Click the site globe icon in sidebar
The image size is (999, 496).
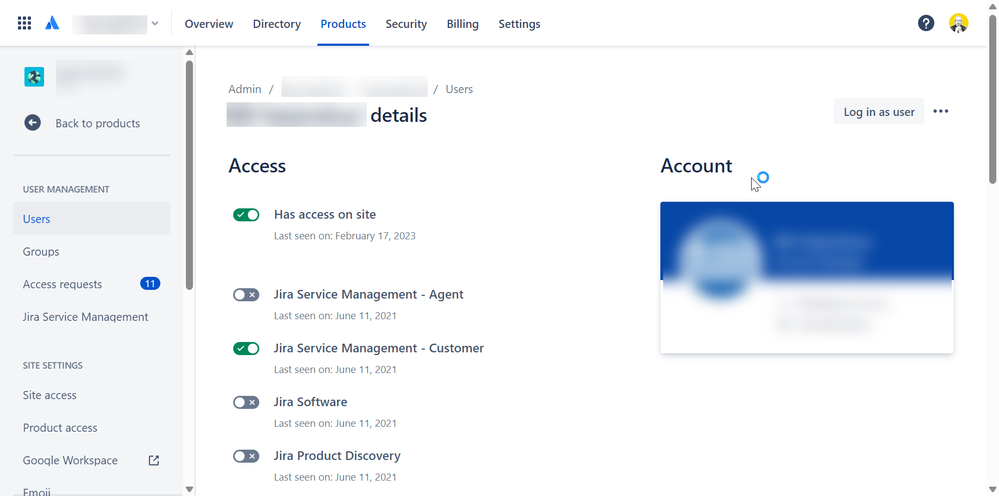pos(34,77)
